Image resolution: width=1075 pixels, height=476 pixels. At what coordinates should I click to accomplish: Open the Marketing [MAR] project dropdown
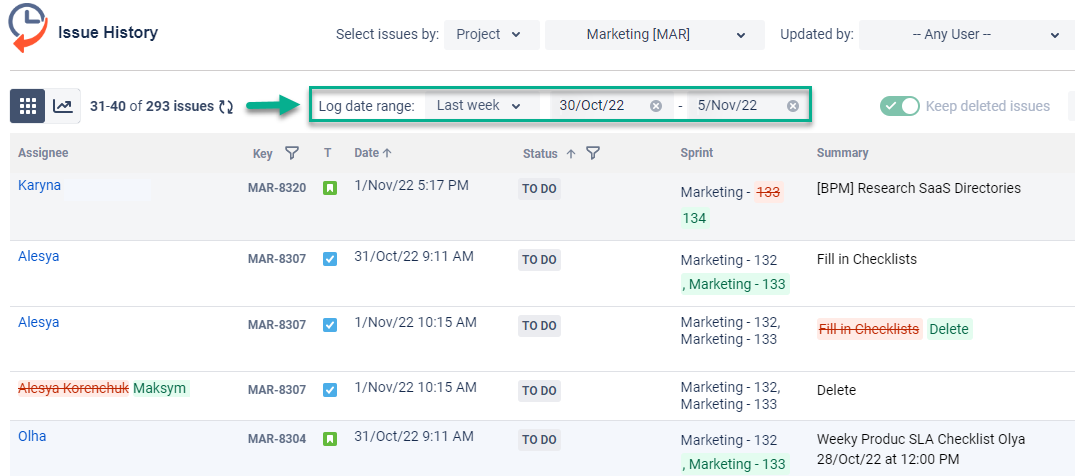(655, 34)
